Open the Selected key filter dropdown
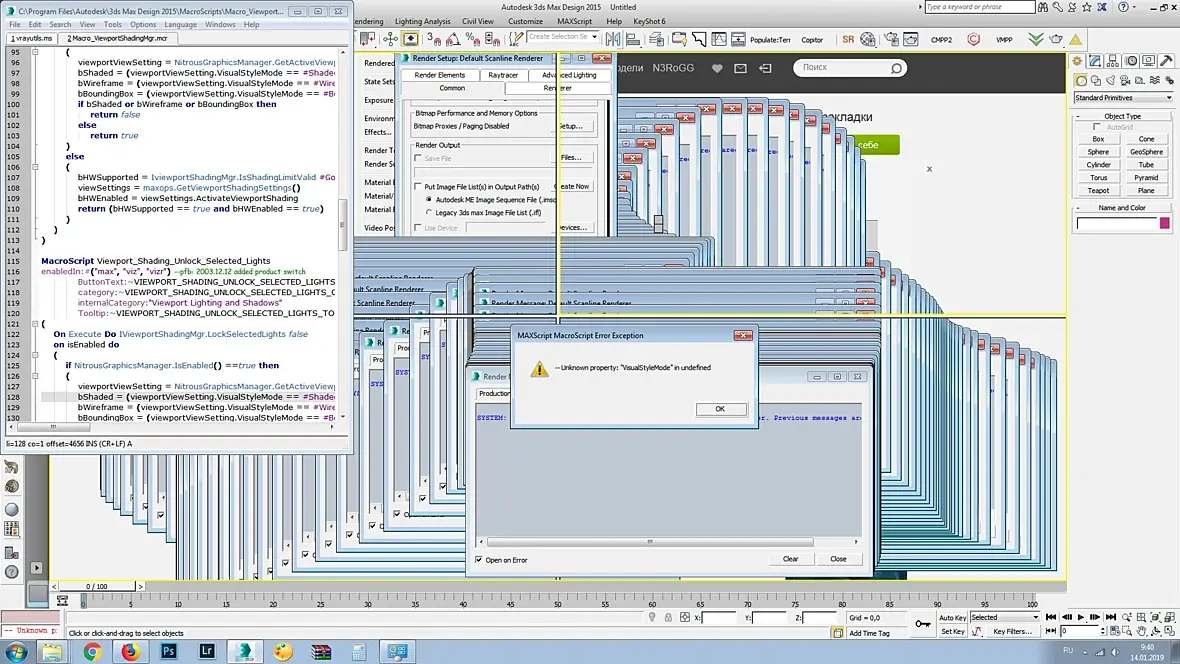 click(1004, 617)
